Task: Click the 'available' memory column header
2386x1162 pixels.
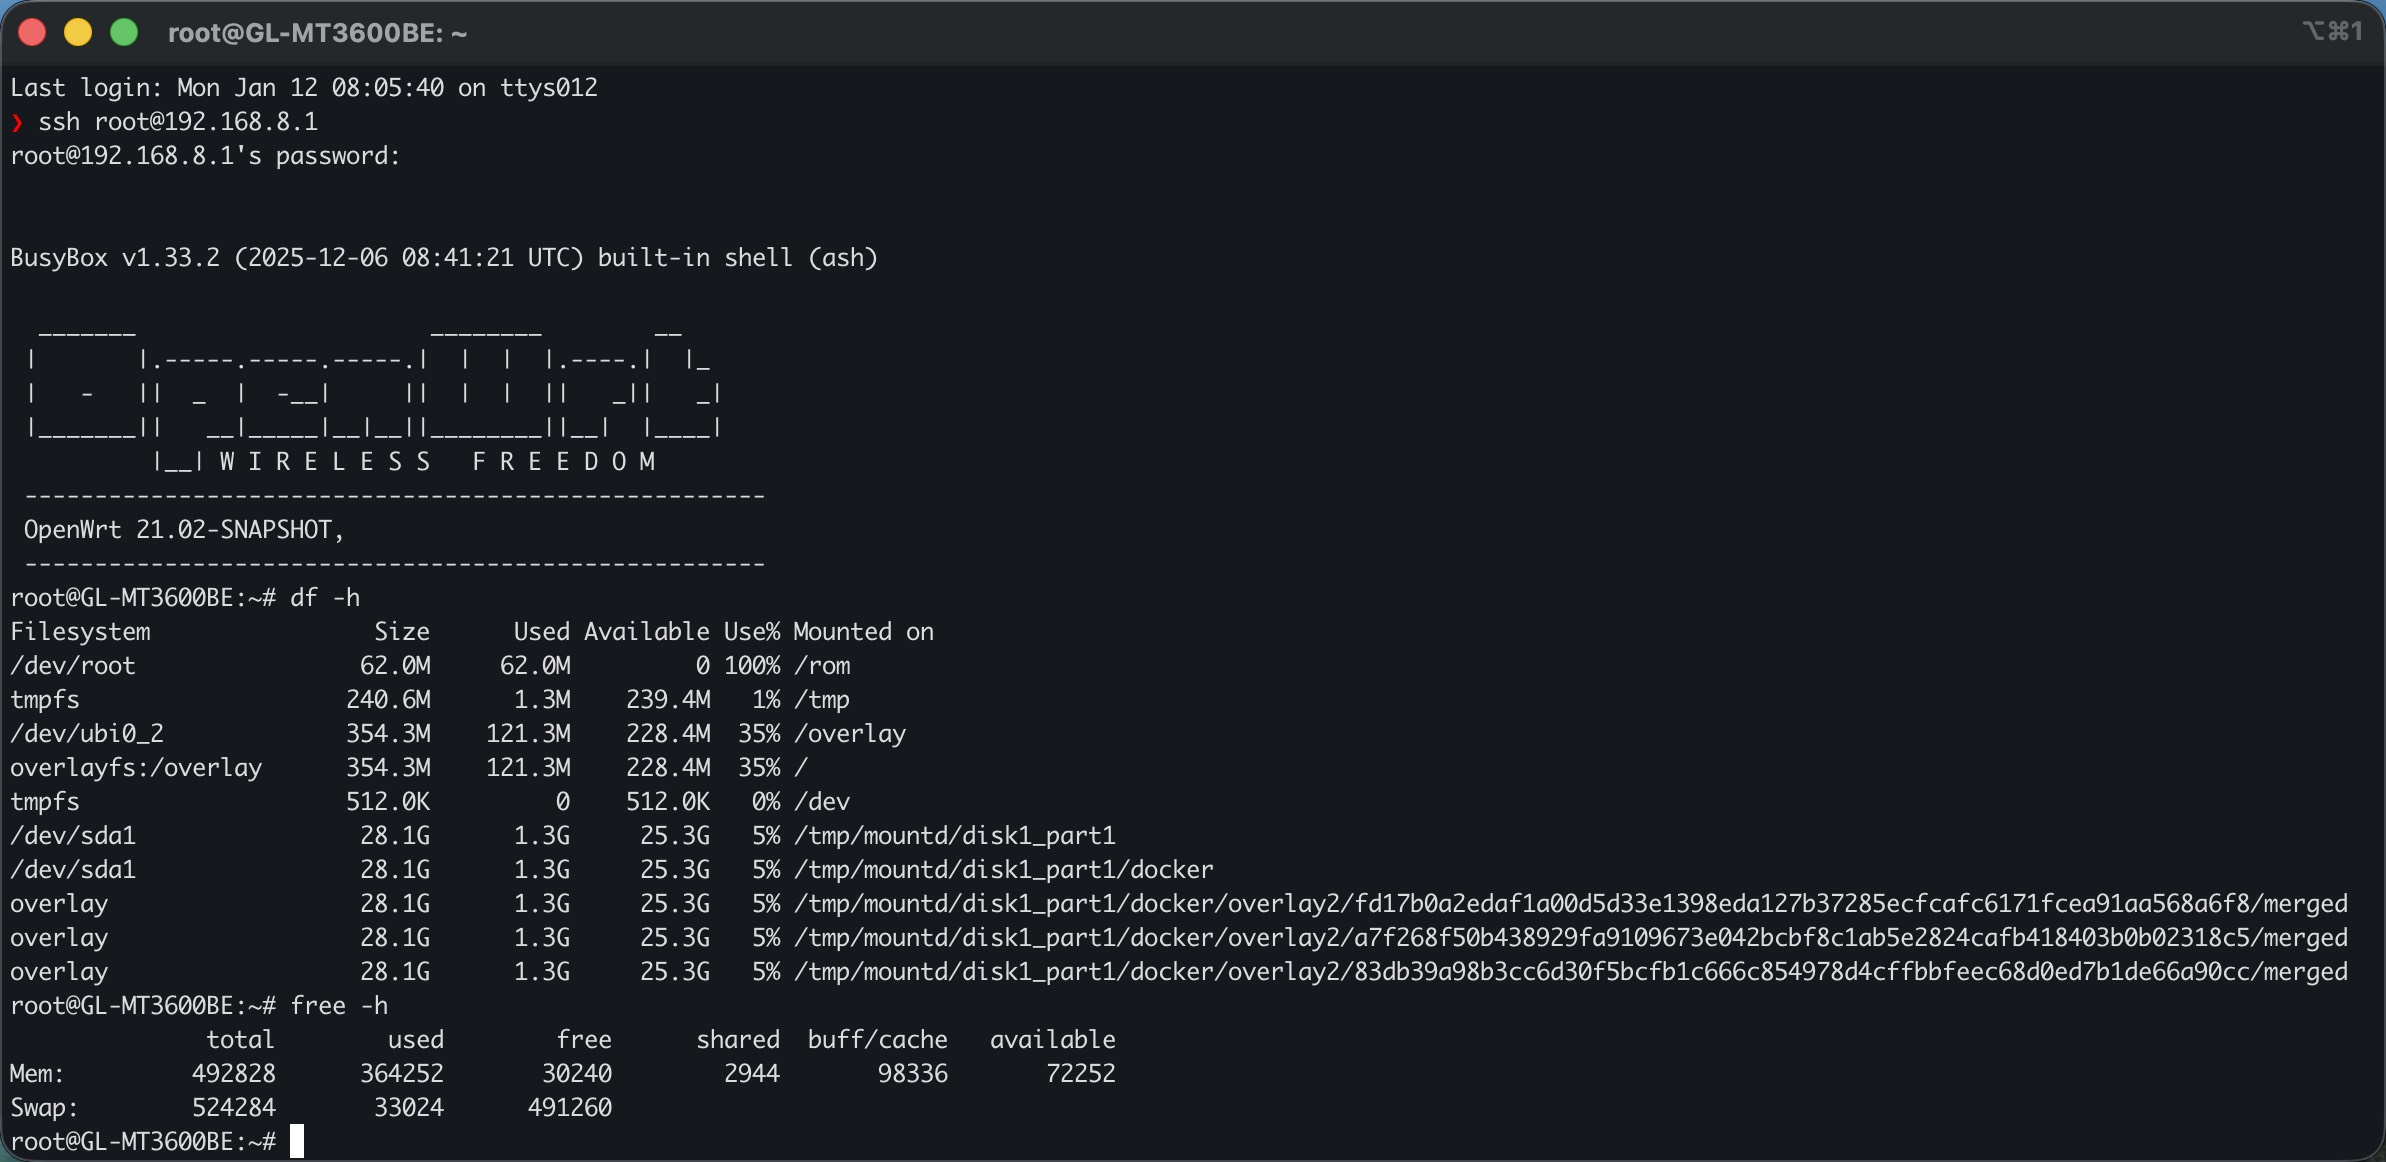Action: point(1052,1040)
